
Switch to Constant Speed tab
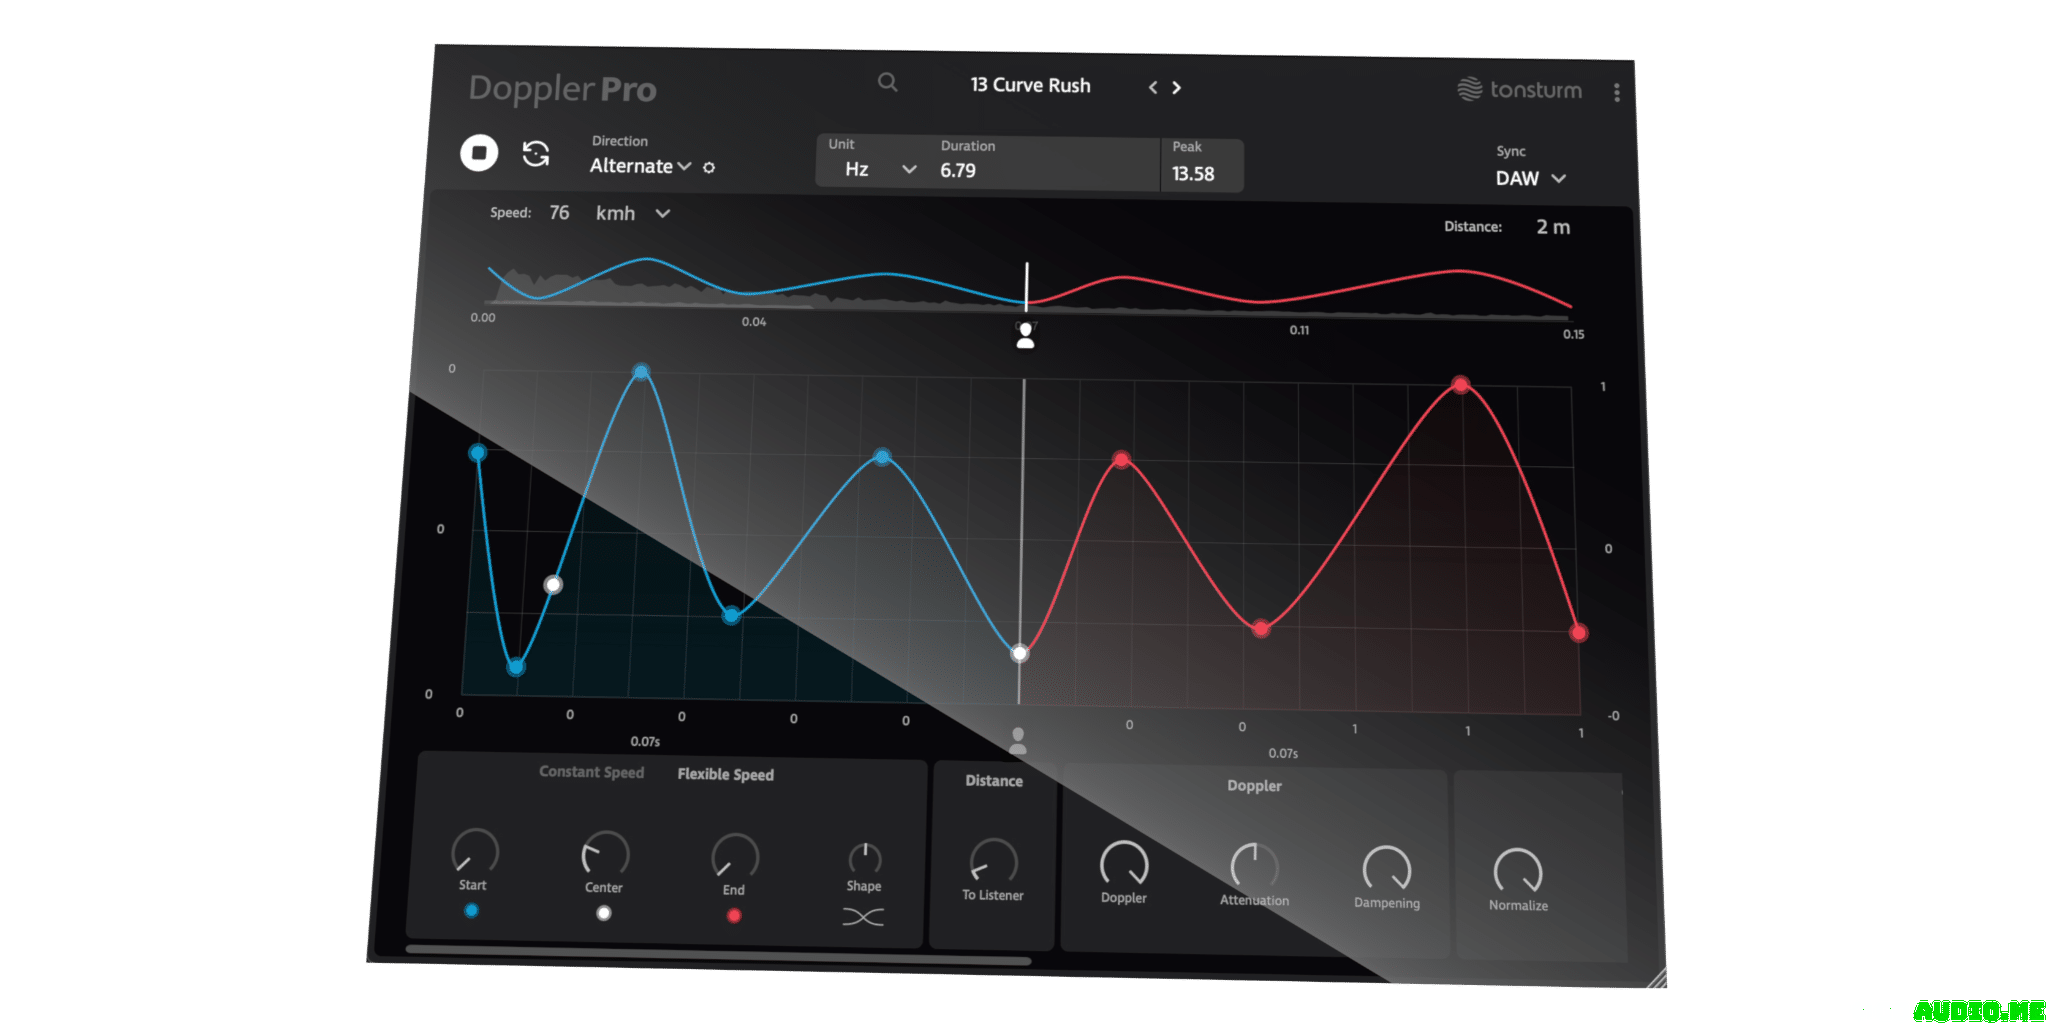tap(591, 772)
